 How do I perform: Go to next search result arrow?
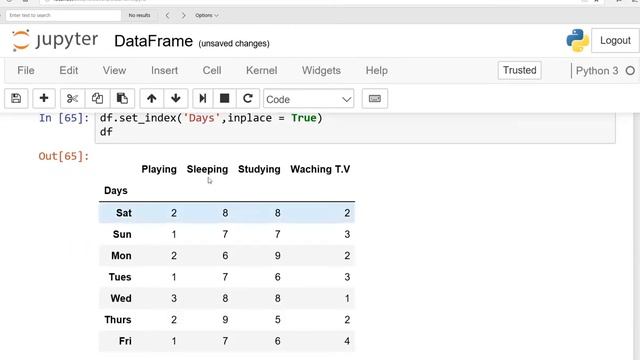pos(184,16)
